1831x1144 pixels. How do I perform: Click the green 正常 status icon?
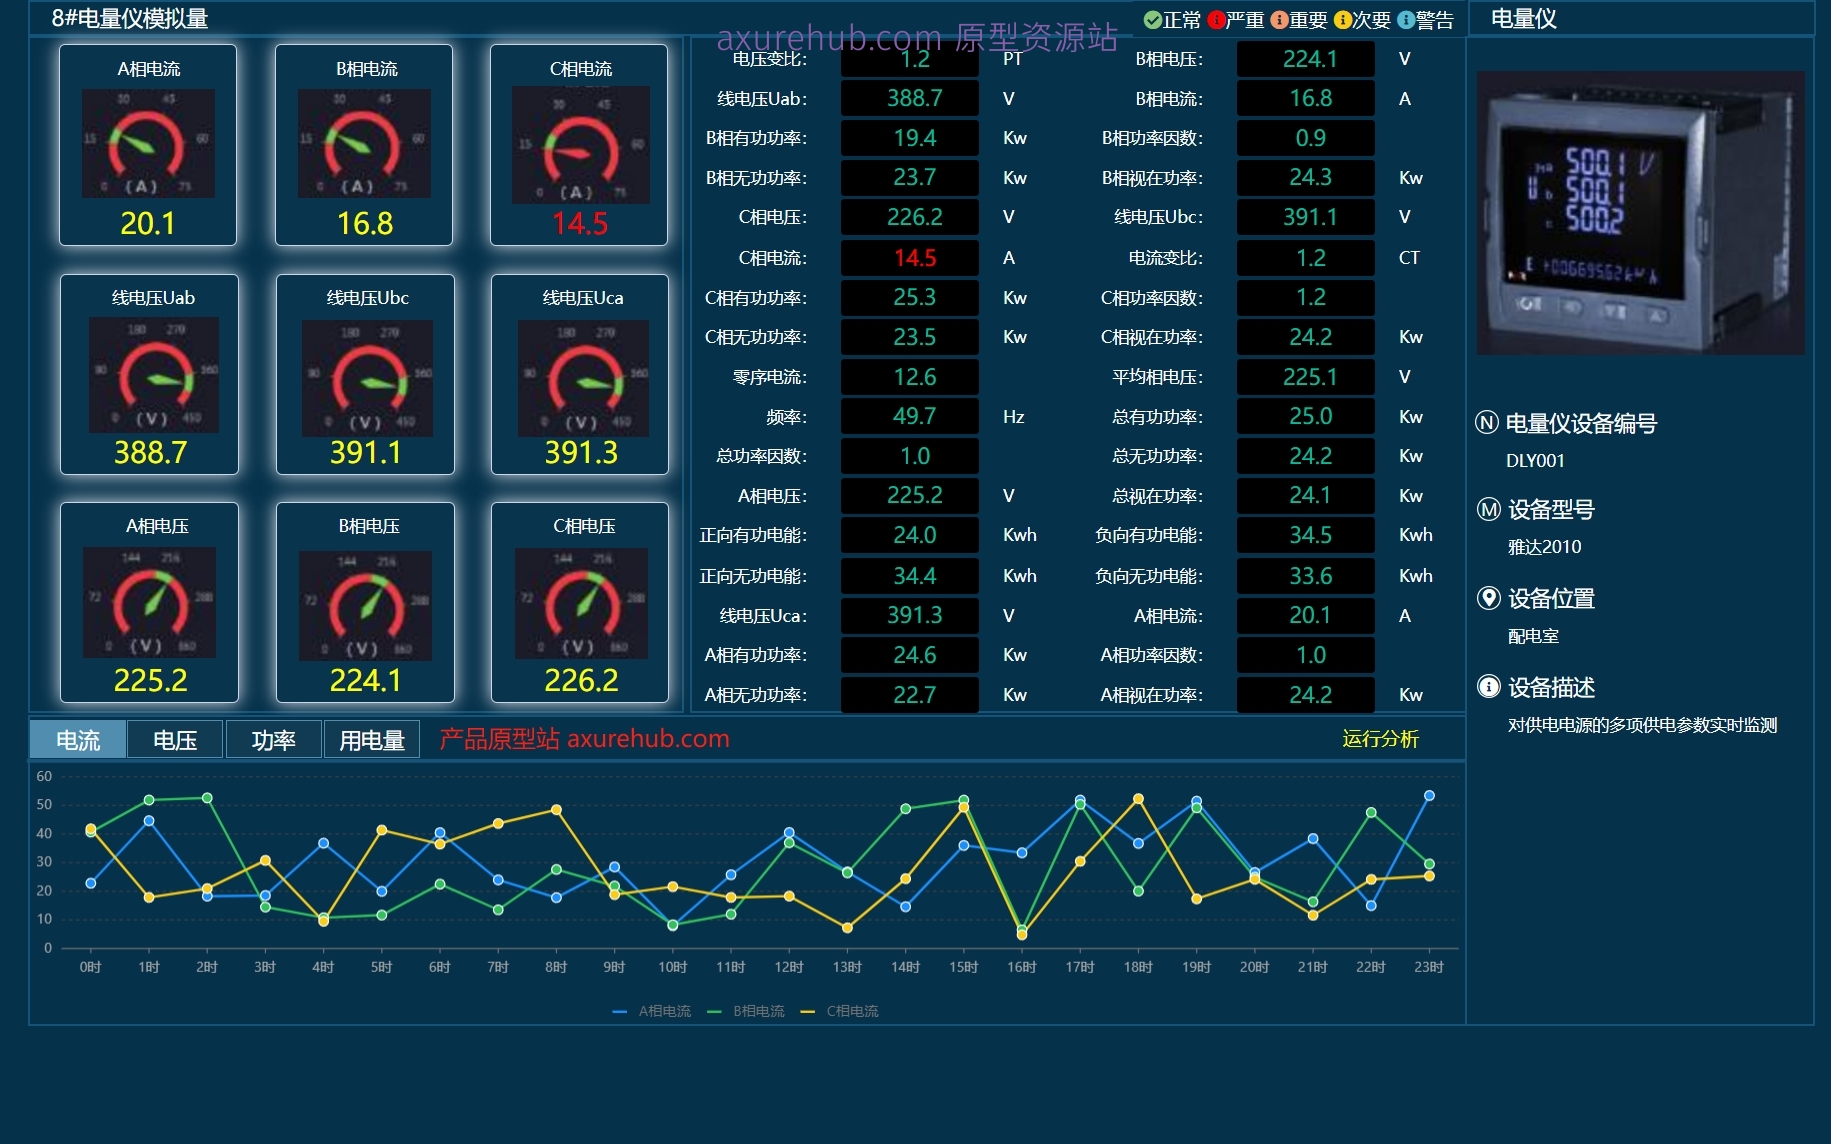1152,20
